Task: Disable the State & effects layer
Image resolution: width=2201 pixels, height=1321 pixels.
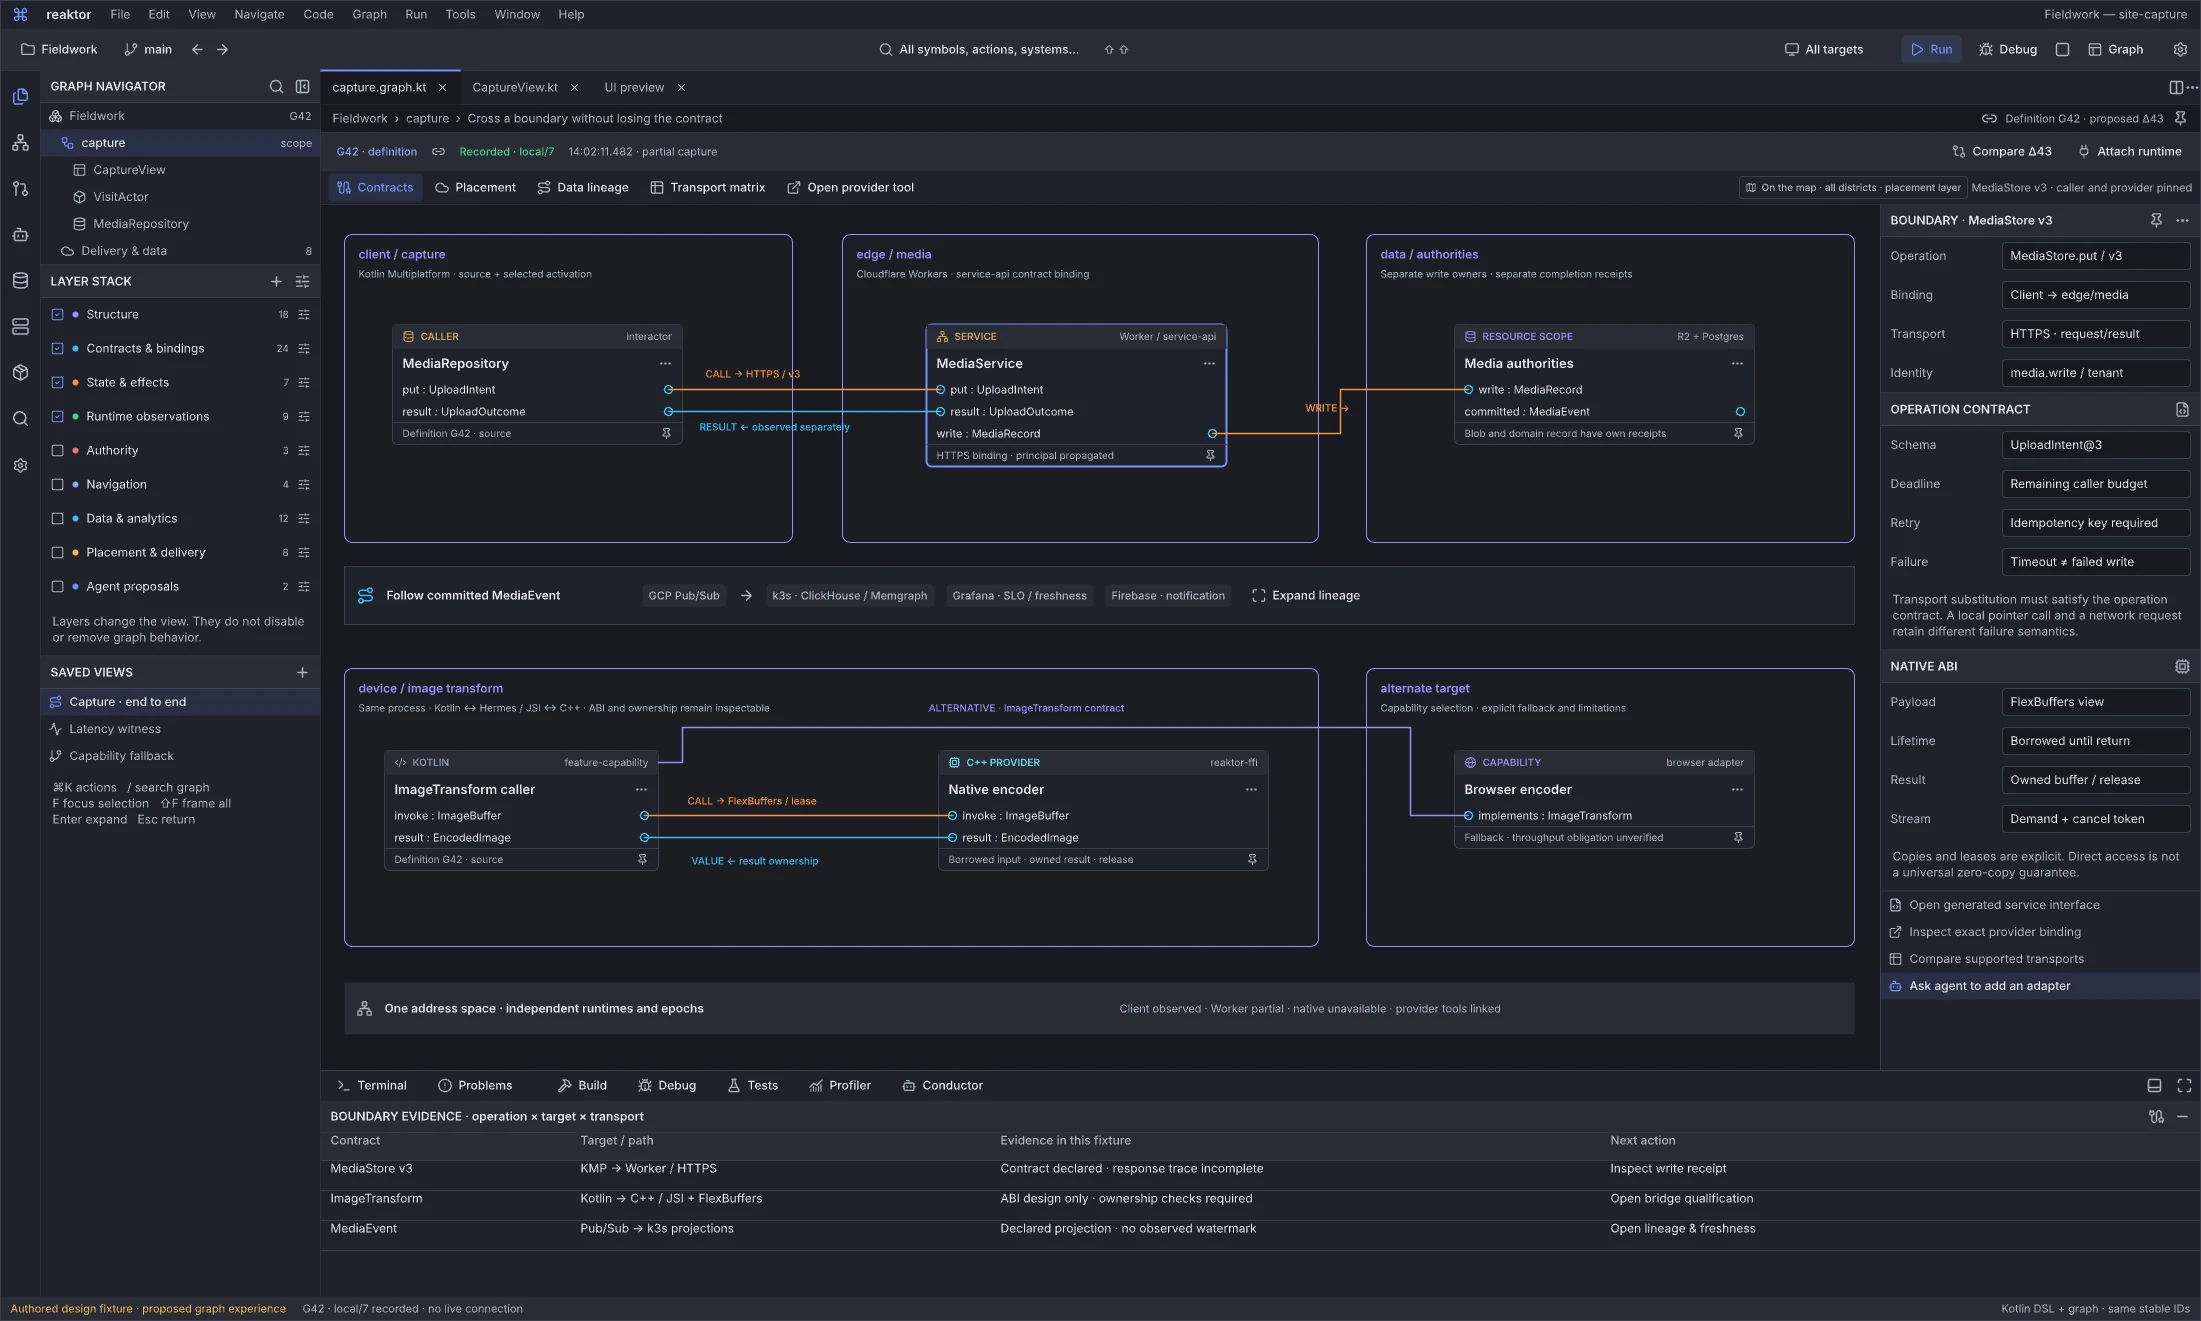Action: 57,383
